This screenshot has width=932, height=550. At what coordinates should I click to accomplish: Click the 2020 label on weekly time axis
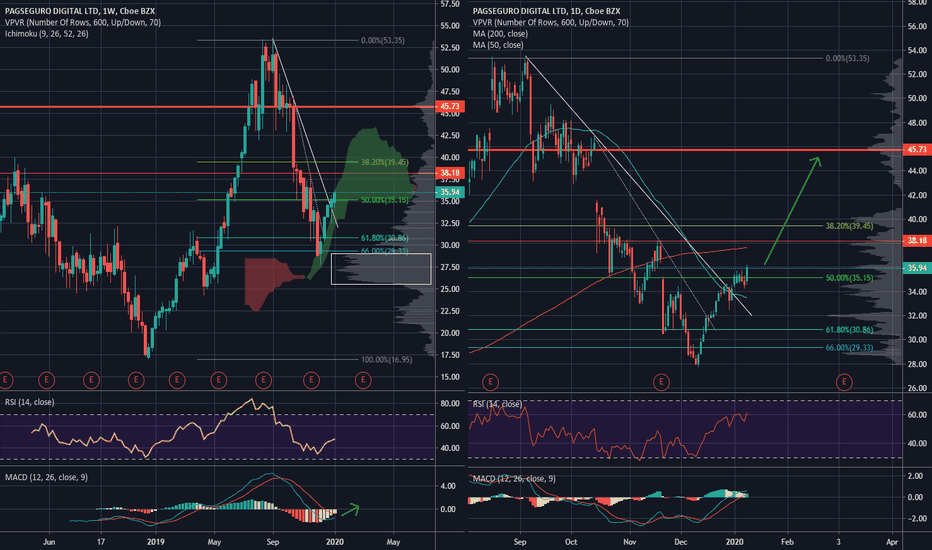(335, 542)
